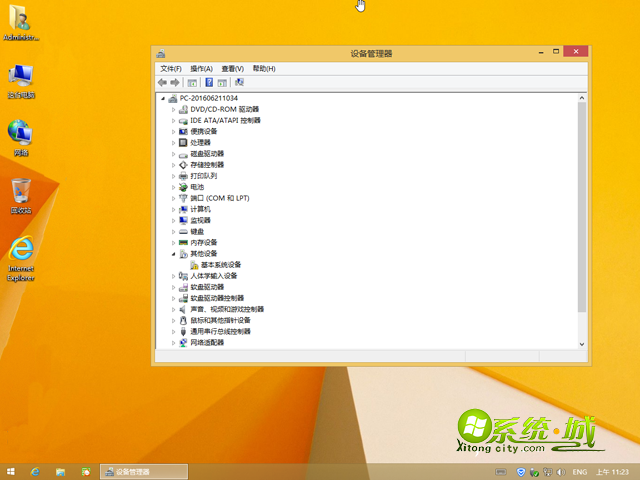Select the 端口 (COM 和 LPT) icon

183,198
